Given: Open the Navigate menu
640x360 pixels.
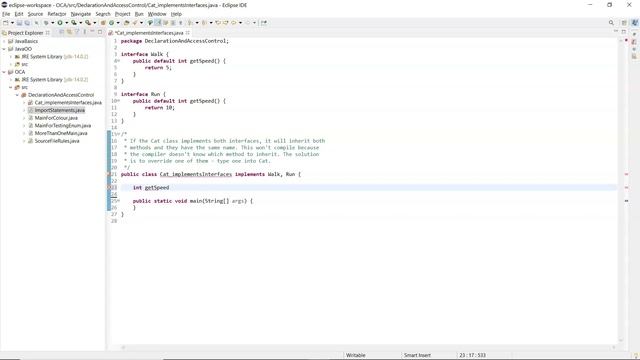Looking at the screenshot, I should (81, 14).
